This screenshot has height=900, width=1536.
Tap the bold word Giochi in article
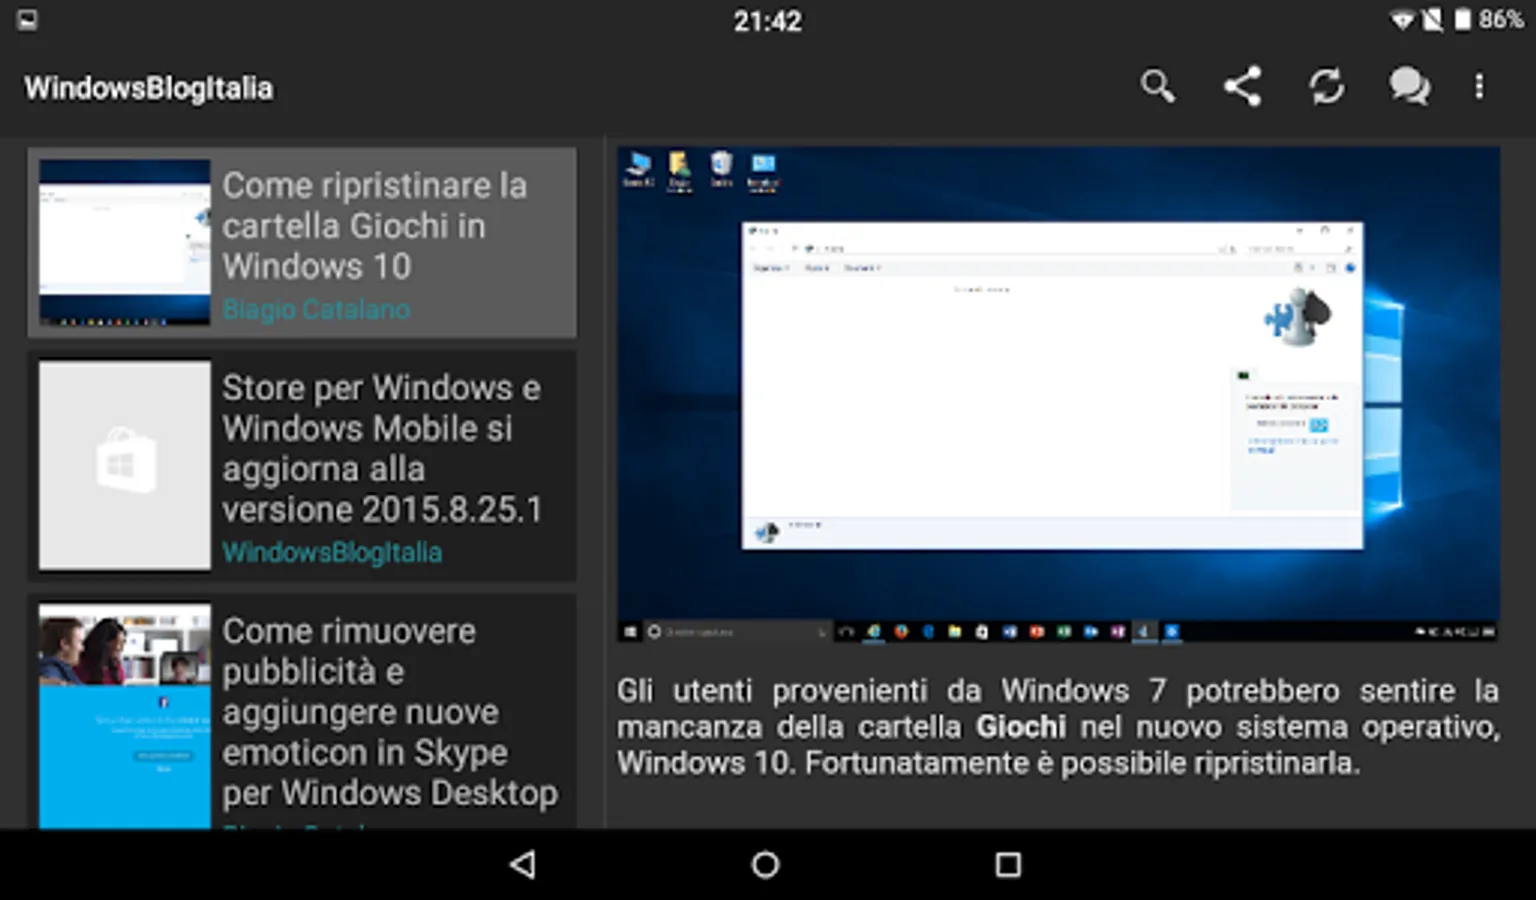coord(1021,727)
